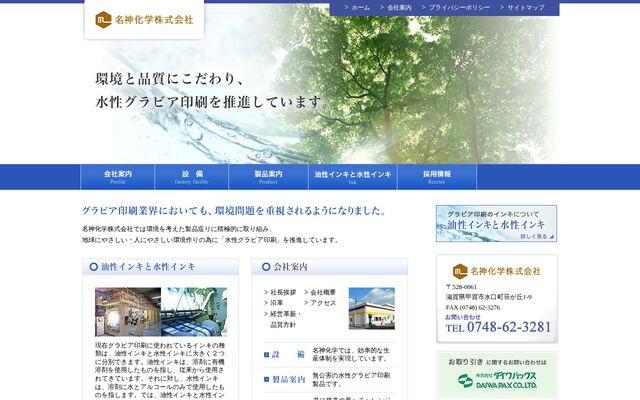The height and width of the screenshot is (400, 640).
Task: Click the 製品案内 link in company section
Action: (x=288, y=379)
